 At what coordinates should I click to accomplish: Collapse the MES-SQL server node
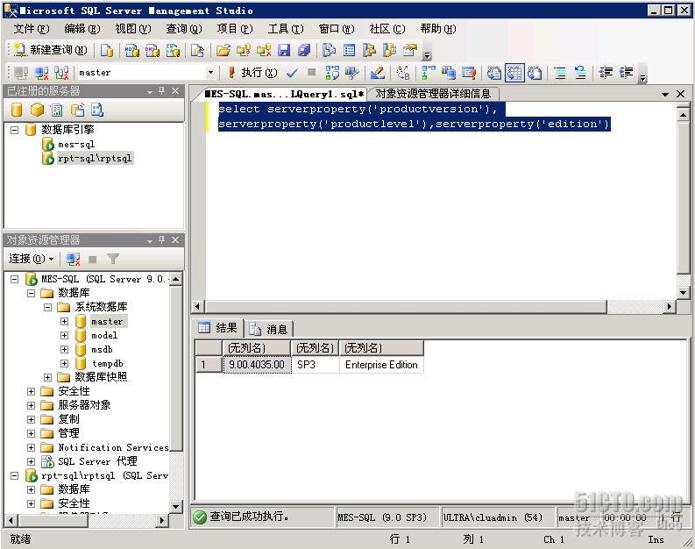pyautogui.click(x=15, y=279)
